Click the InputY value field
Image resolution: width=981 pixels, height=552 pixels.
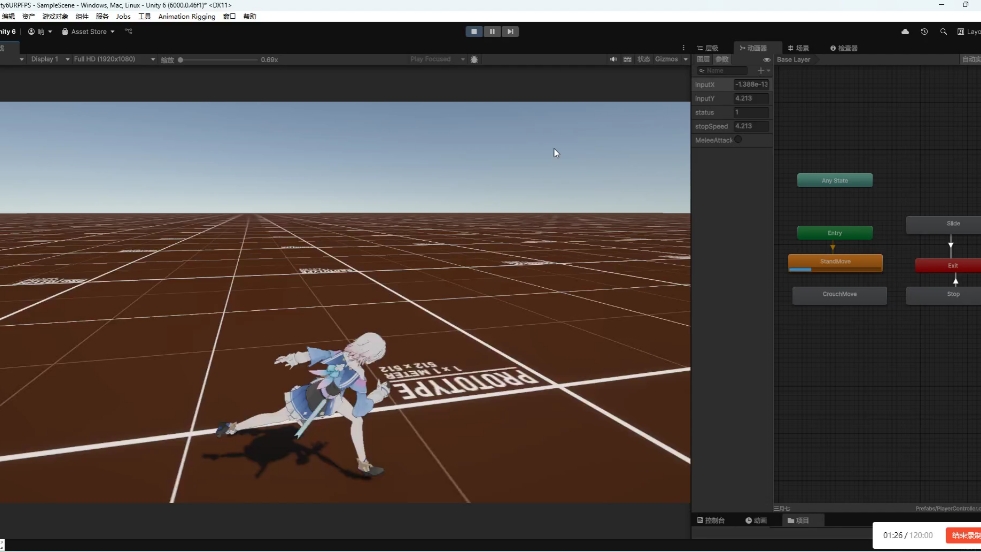(x=751, y=98)
